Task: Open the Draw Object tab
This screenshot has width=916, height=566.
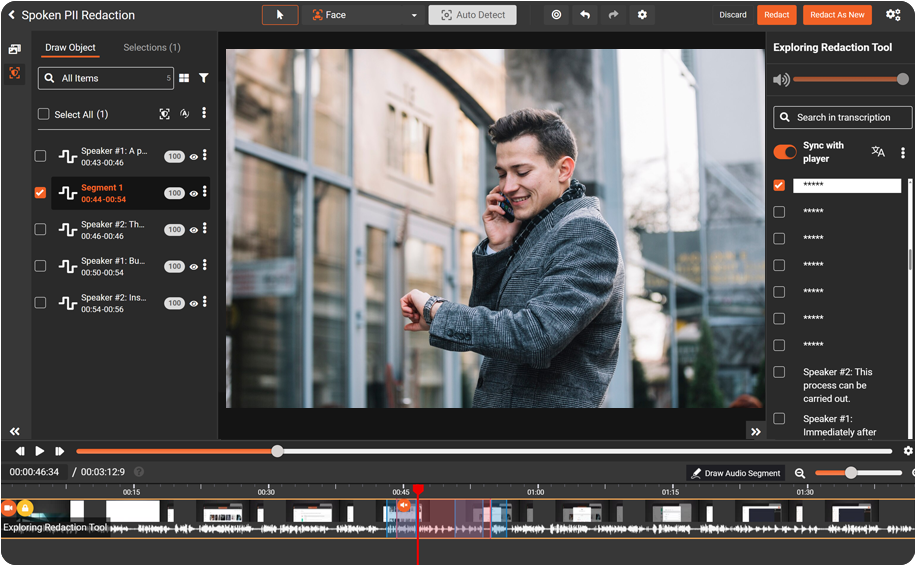Action: coord(70,48)
